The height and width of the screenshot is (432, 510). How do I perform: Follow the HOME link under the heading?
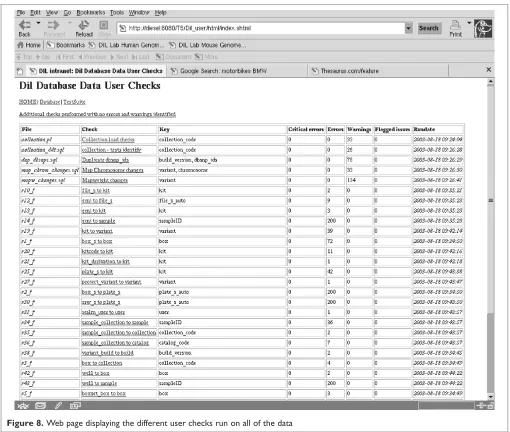click(28, 102)
